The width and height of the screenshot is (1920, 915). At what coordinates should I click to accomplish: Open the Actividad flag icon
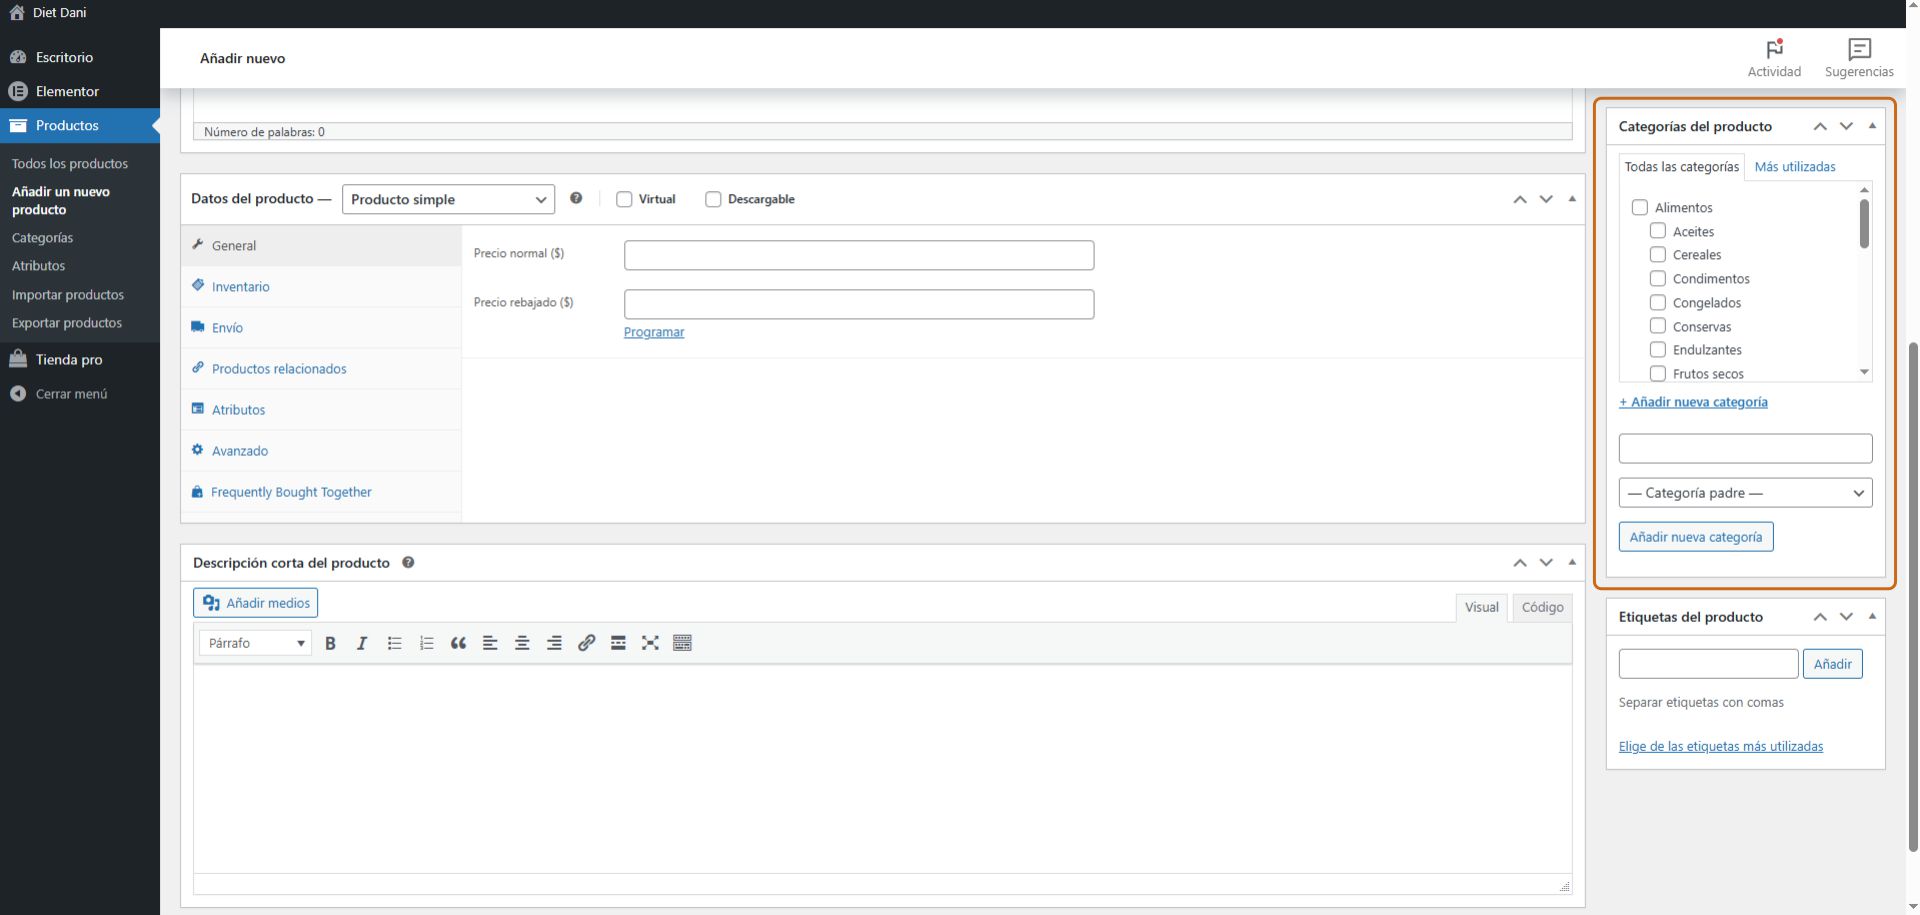coord(1774,50)
